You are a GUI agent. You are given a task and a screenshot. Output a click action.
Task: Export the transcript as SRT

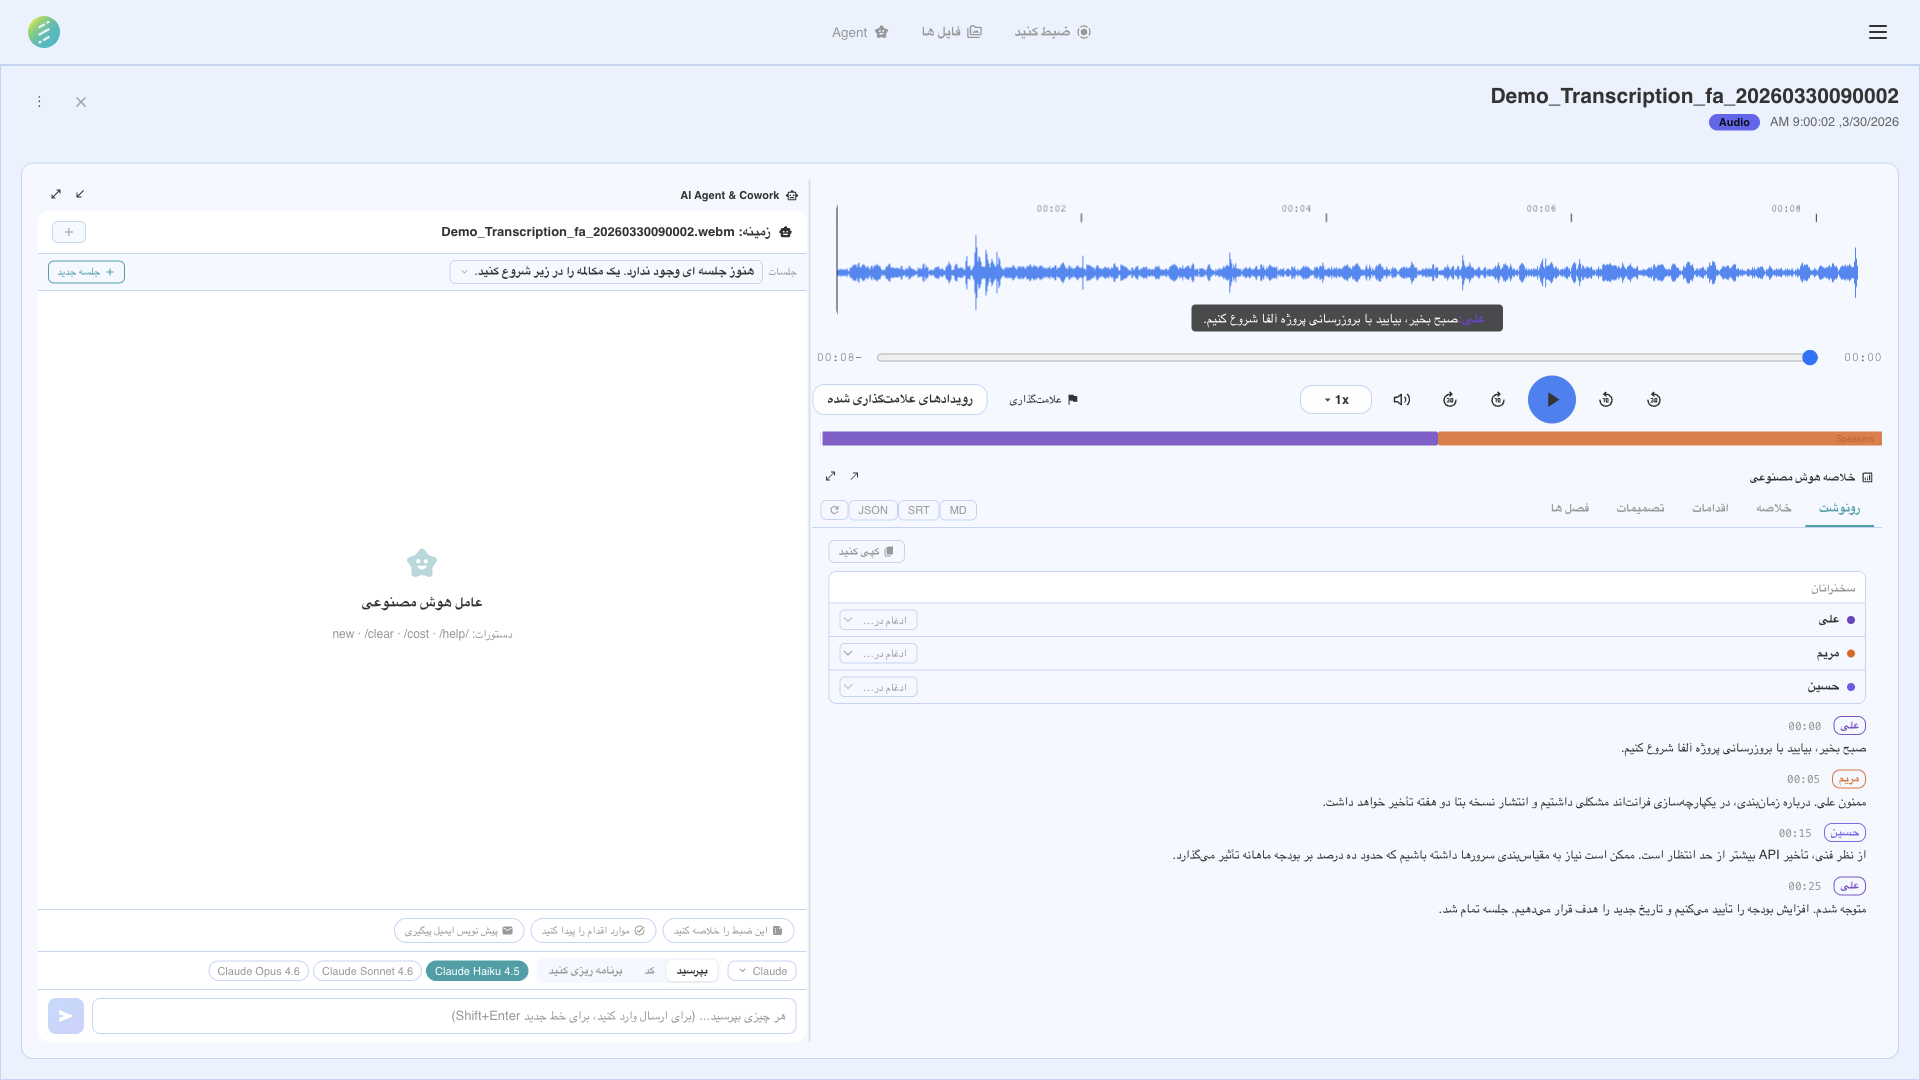tap(918, 510)
